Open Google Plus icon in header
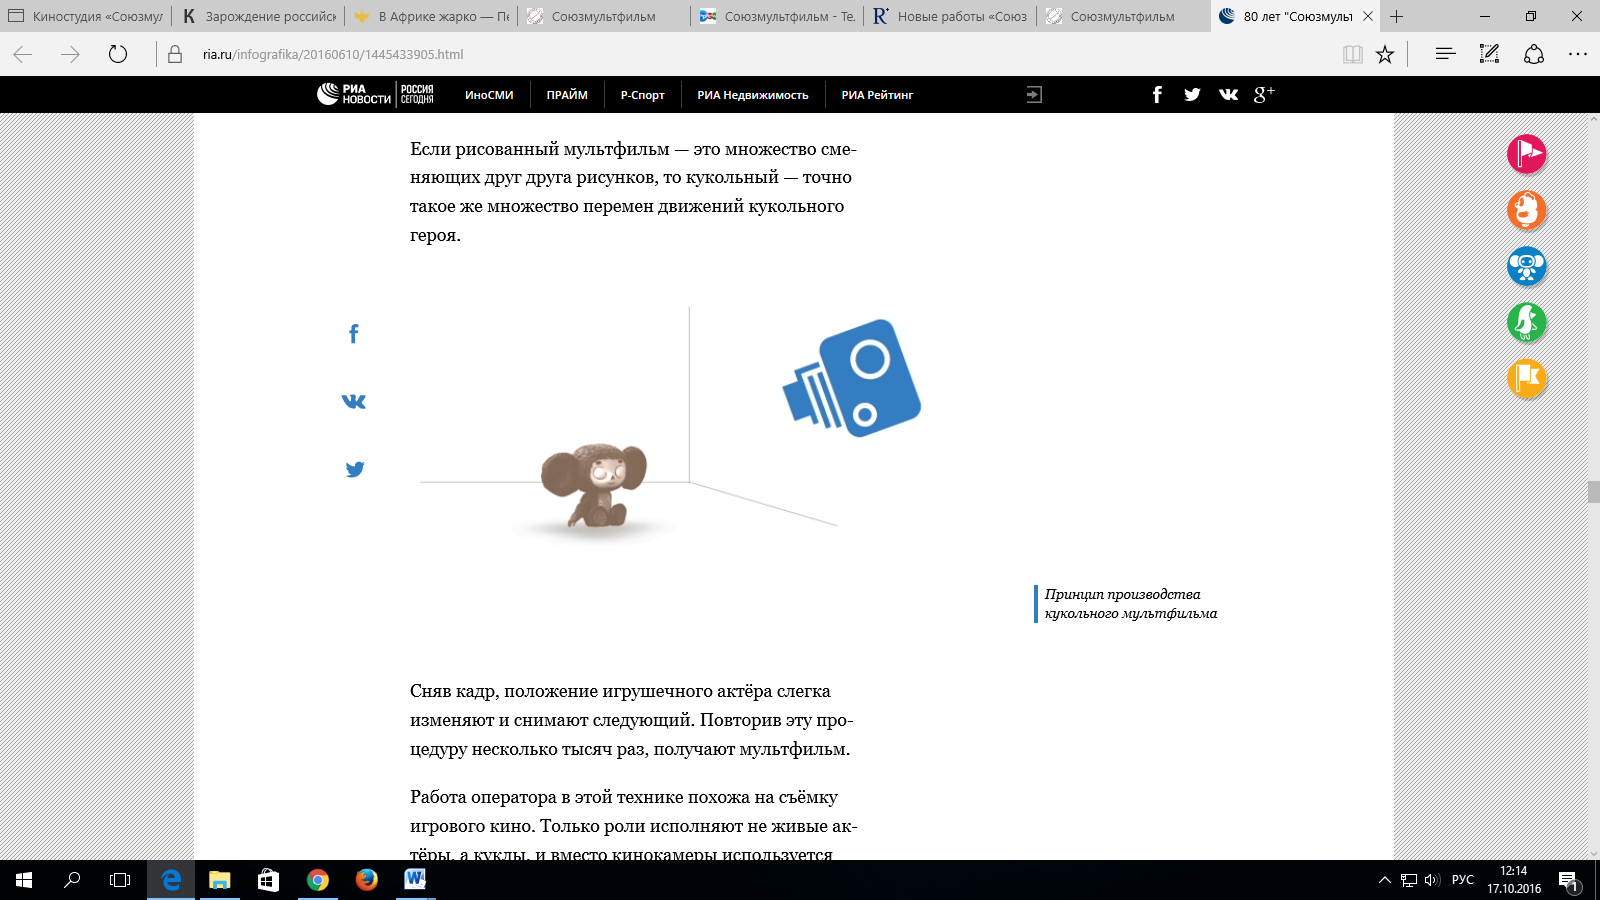The width and height of the screenshot is (1600, 900). (x=1264, y=94)
